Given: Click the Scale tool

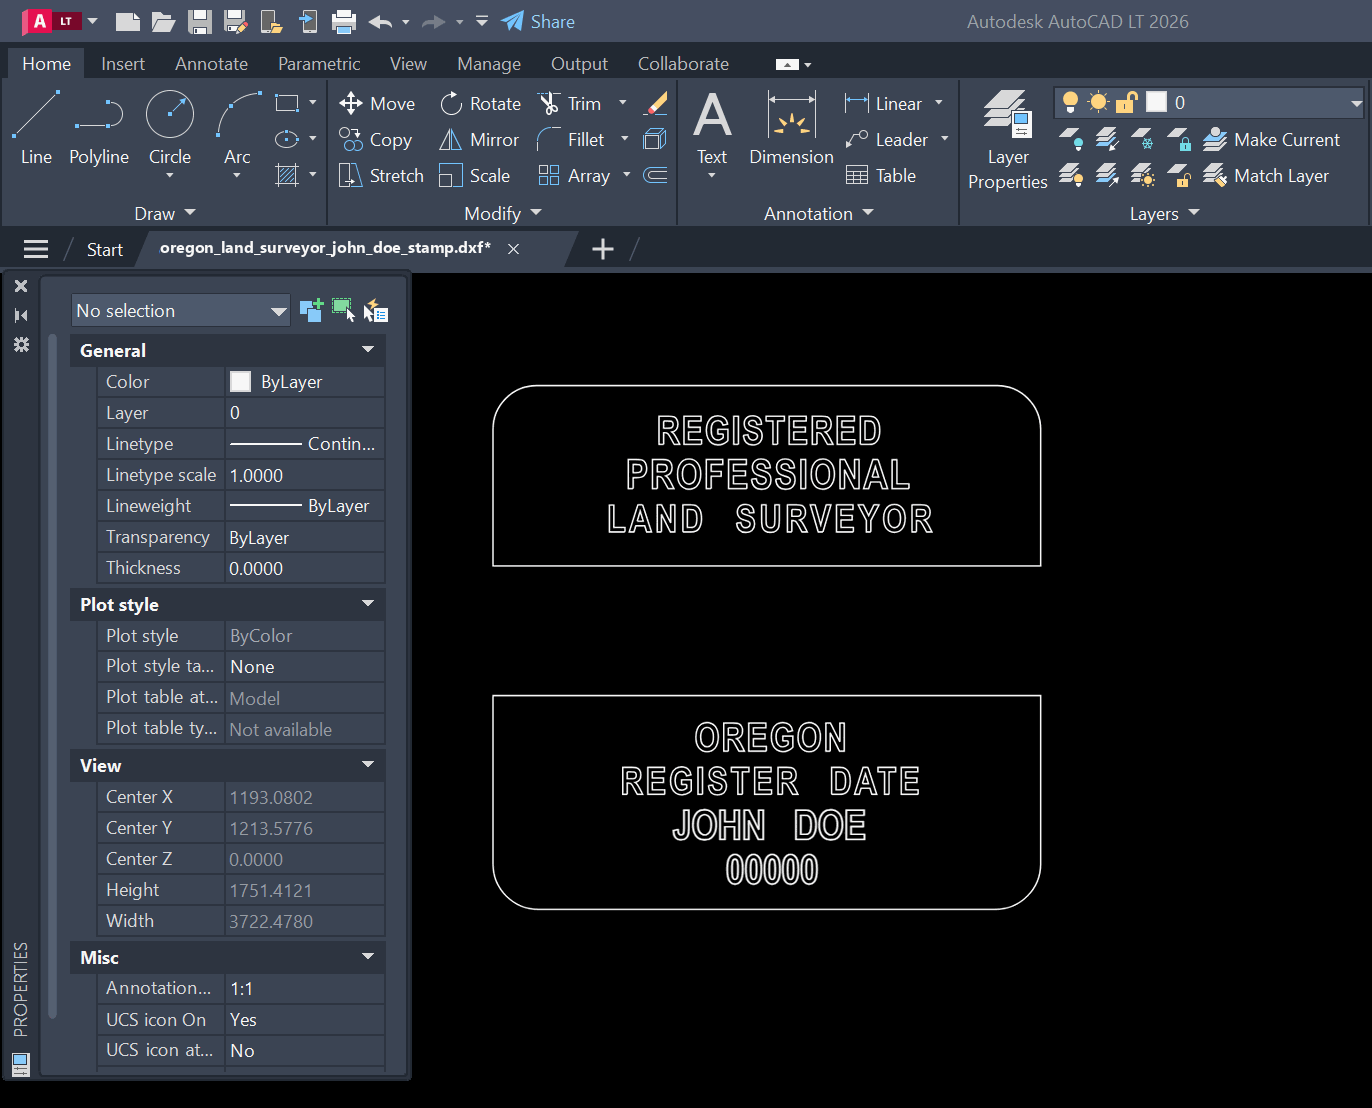Looking at the screenshot, I should point(475,176).
